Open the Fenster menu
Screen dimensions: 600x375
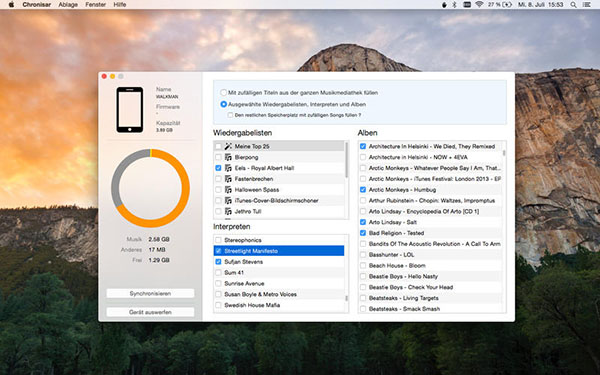pos(96,5)
